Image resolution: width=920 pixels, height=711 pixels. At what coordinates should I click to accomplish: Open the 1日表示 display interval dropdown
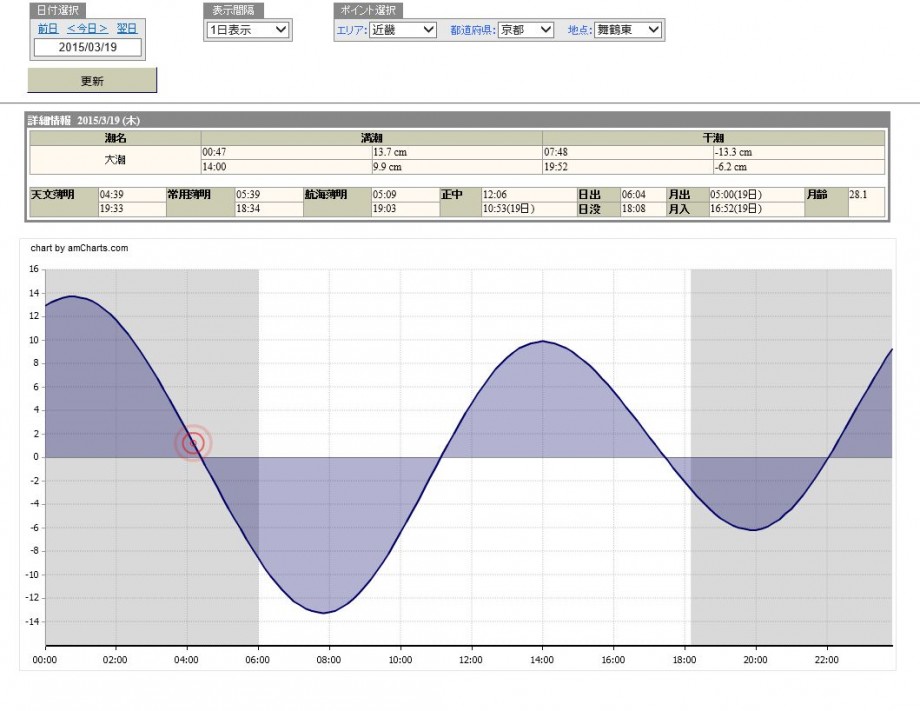(248, 30)
